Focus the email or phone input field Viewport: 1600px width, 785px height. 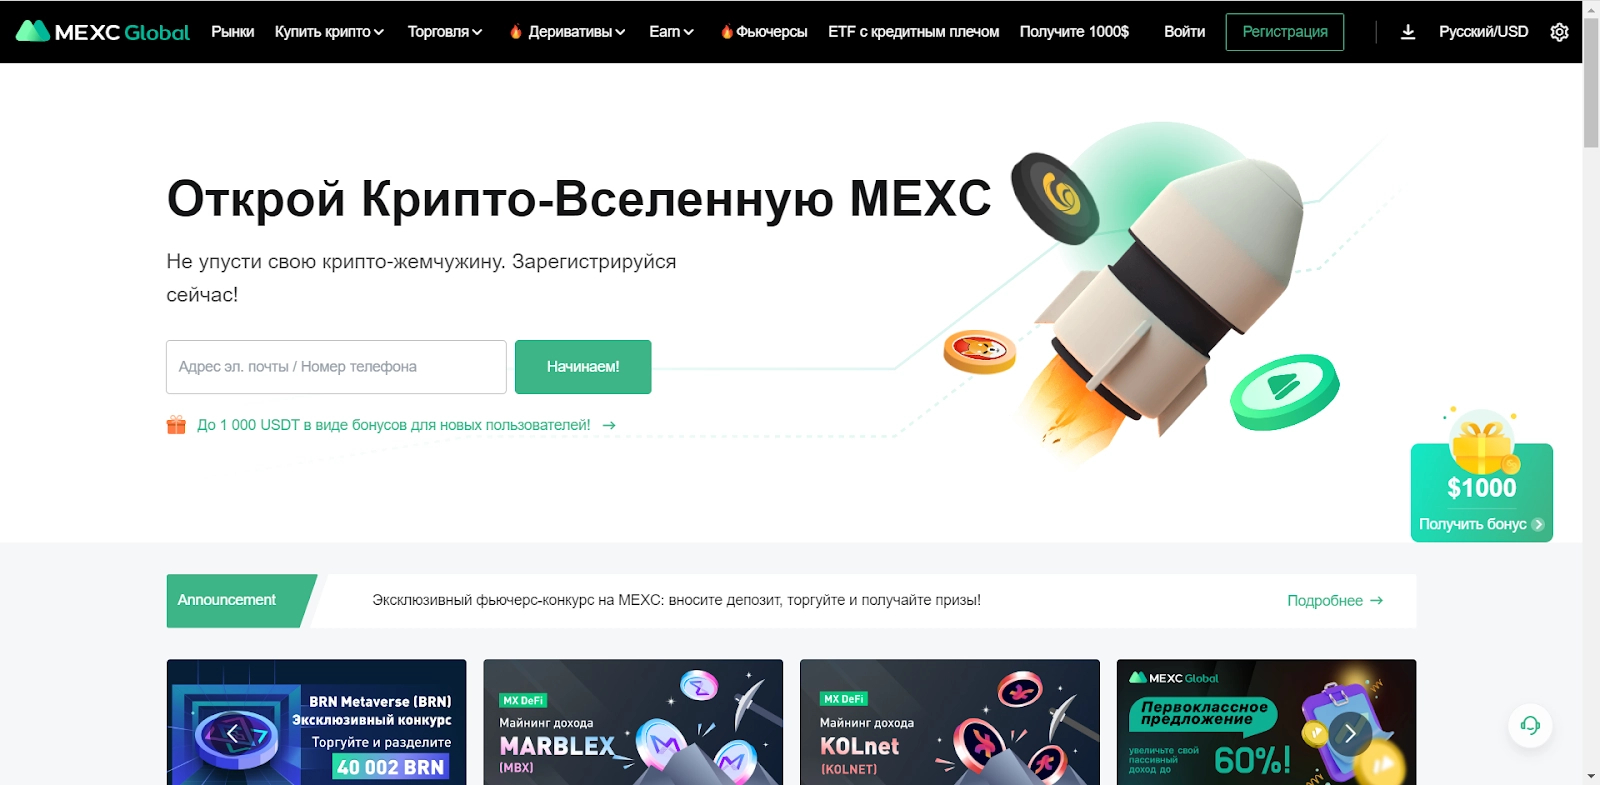coord(336,367)
